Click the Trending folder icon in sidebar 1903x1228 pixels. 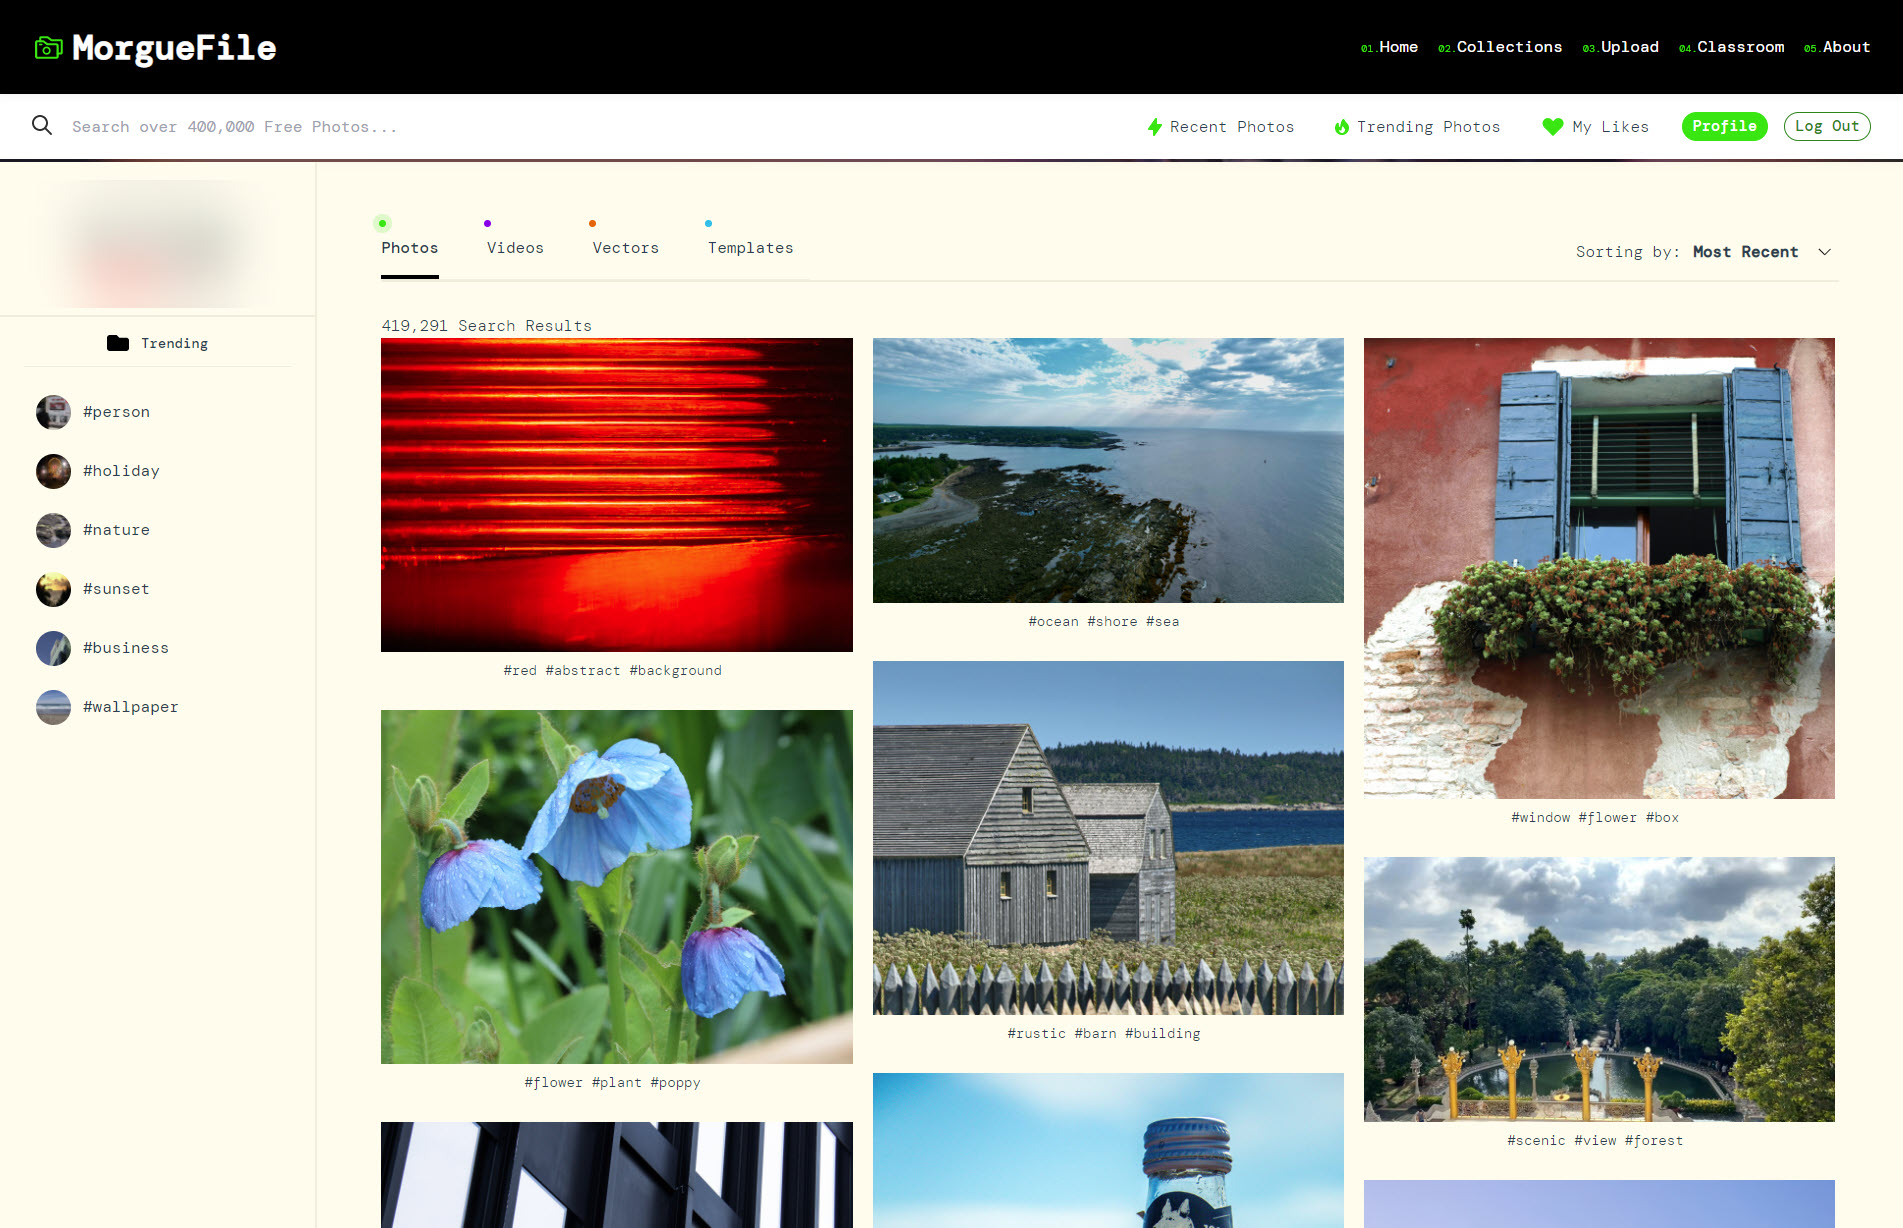pos(118,343)
